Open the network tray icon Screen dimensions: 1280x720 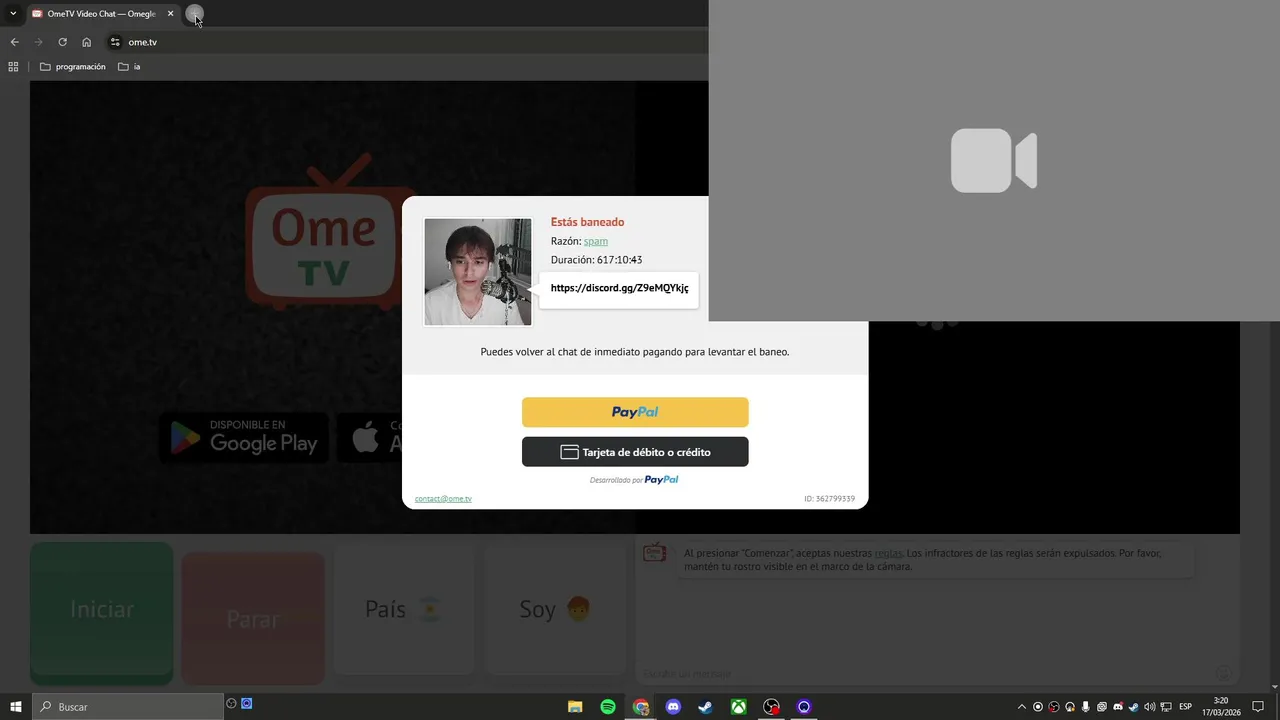[1166, 707]
